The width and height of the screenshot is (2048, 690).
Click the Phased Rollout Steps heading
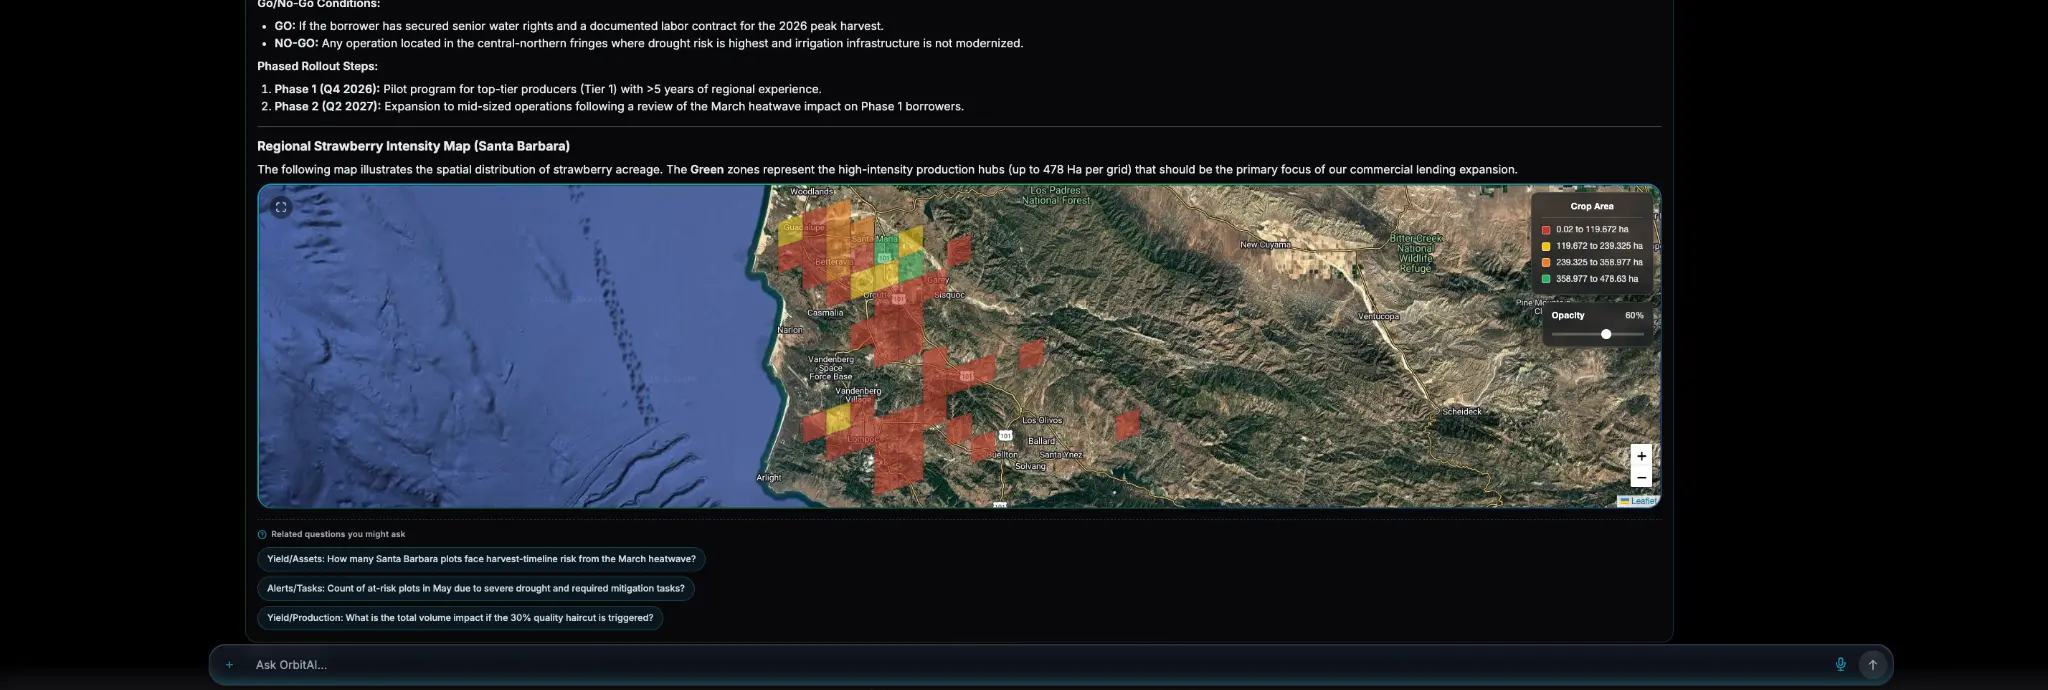coord(317,66)
